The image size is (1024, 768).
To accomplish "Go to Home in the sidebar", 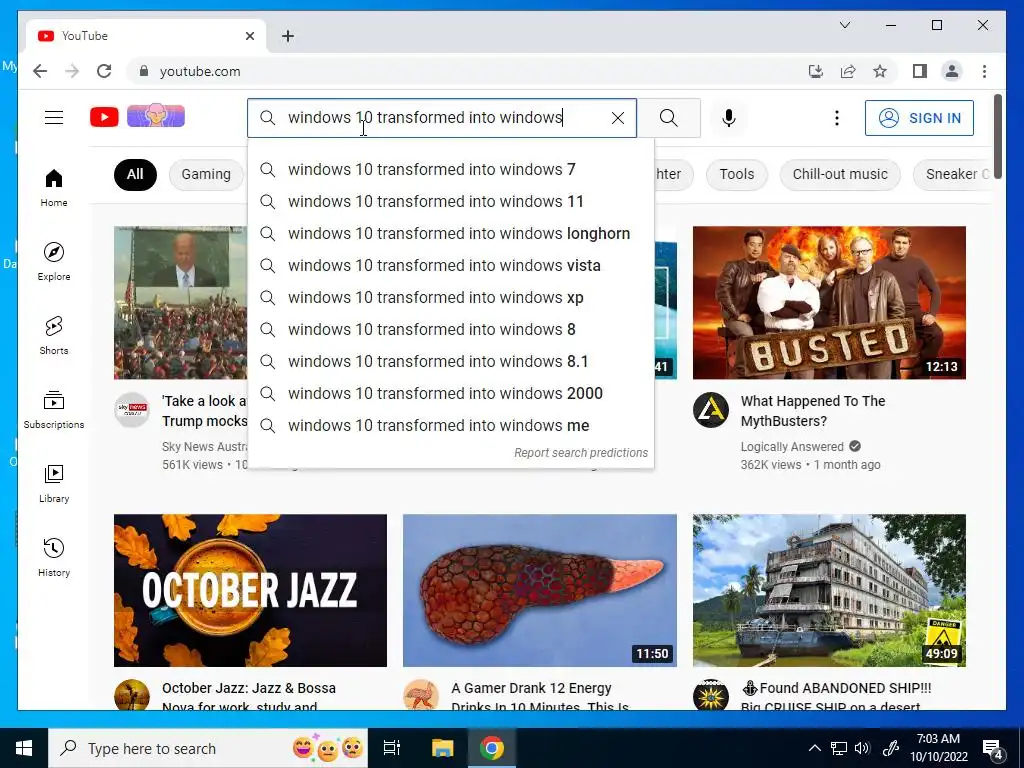I will [x=54, y=188].
